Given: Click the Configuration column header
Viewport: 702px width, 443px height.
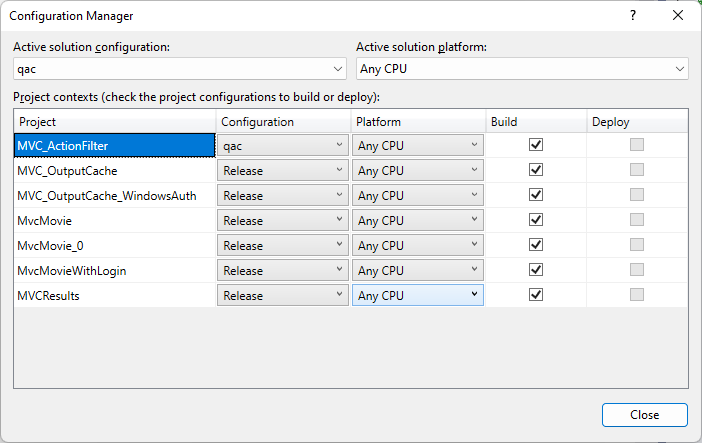Looking at the screenshot, I should point(282,122).
